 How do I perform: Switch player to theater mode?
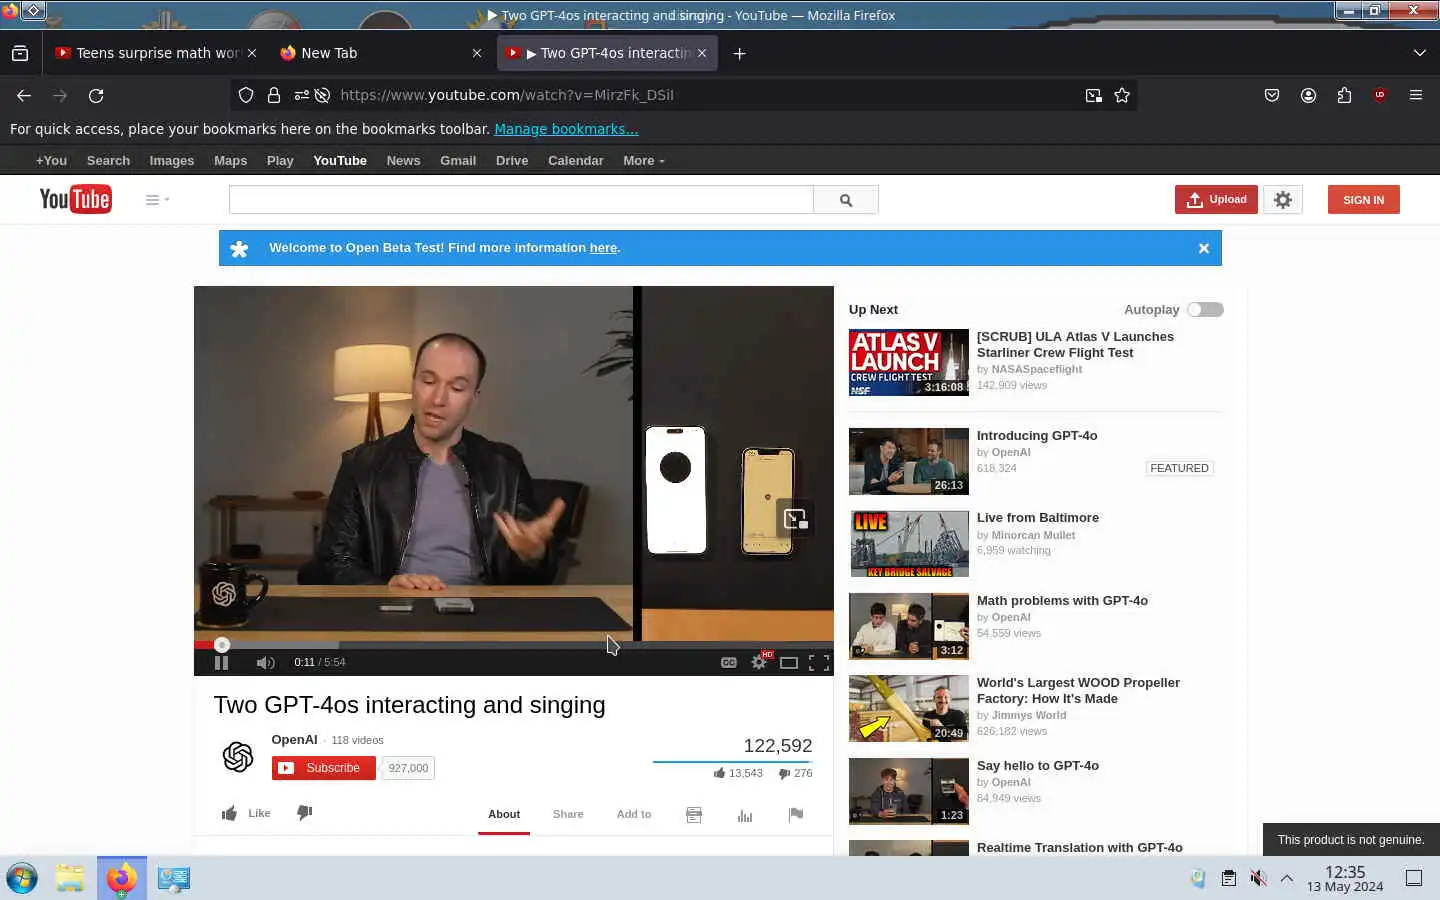click(789, 662)
